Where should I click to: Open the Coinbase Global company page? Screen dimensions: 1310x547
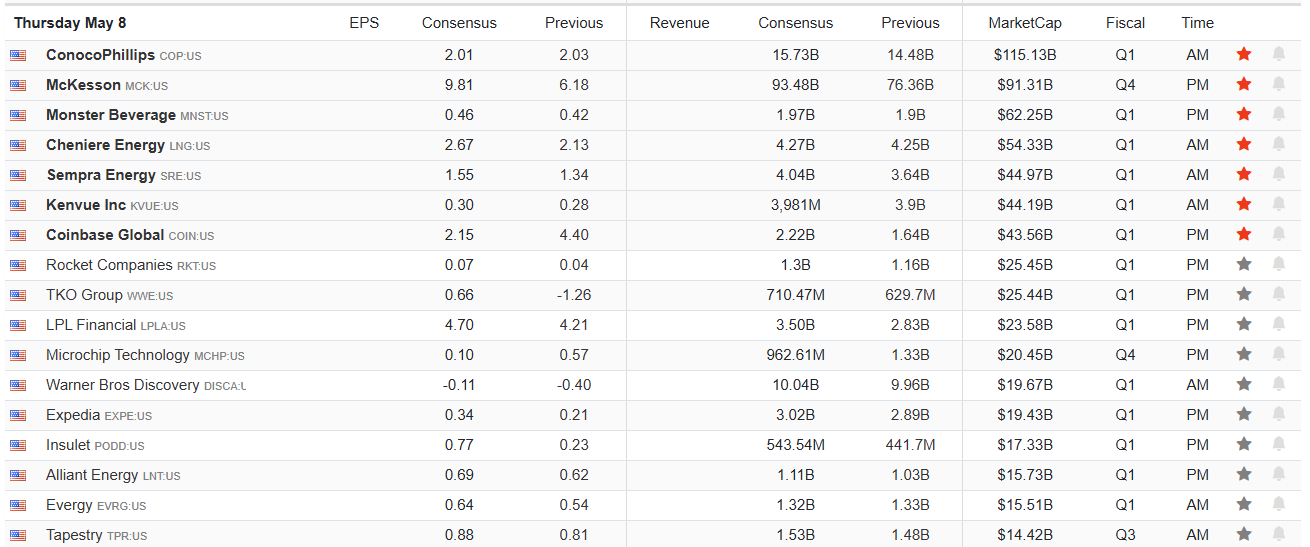coord(105,235)
